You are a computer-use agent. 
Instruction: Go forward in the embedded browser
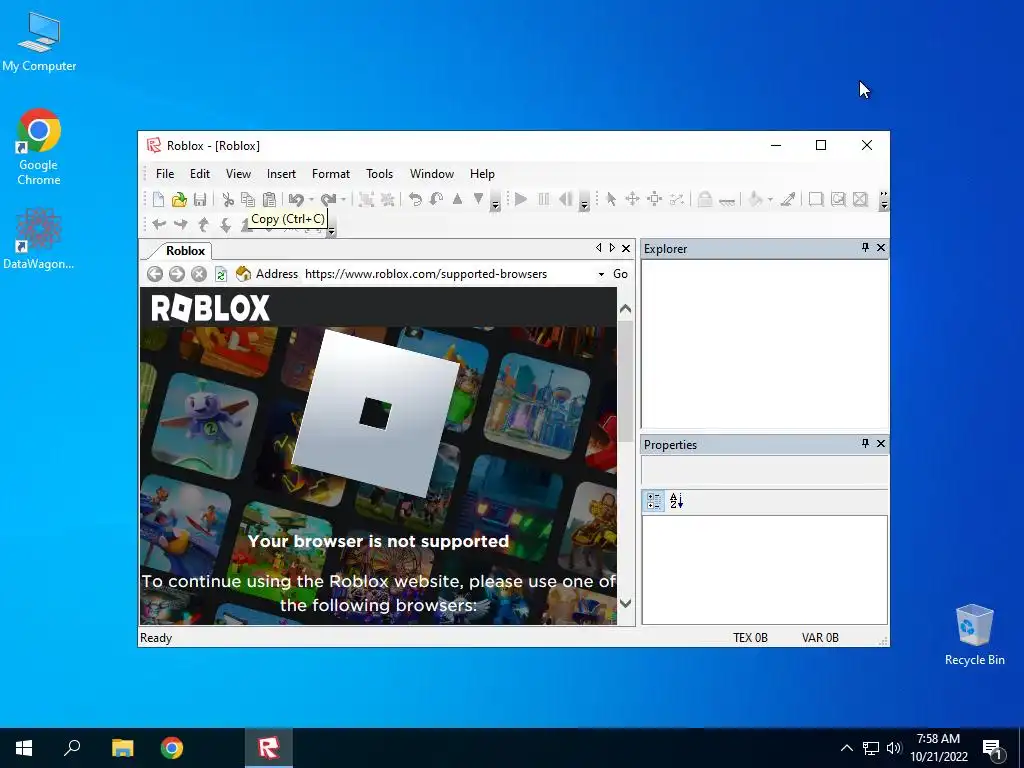(177, 274)
